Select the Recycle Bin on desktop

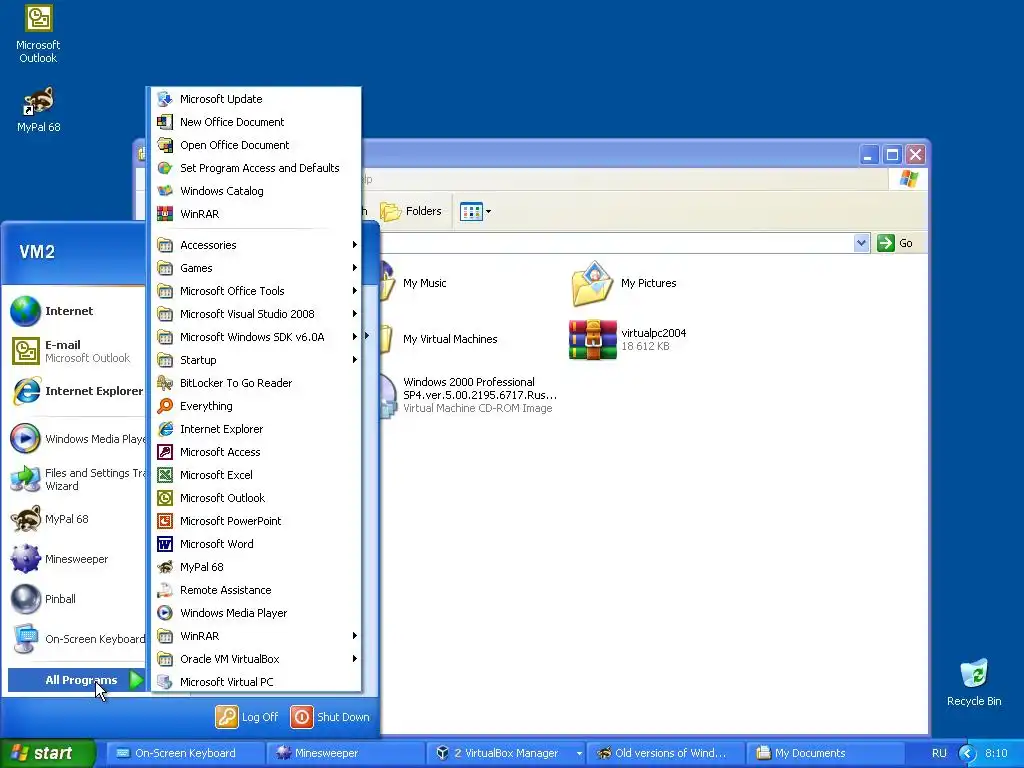974,682
